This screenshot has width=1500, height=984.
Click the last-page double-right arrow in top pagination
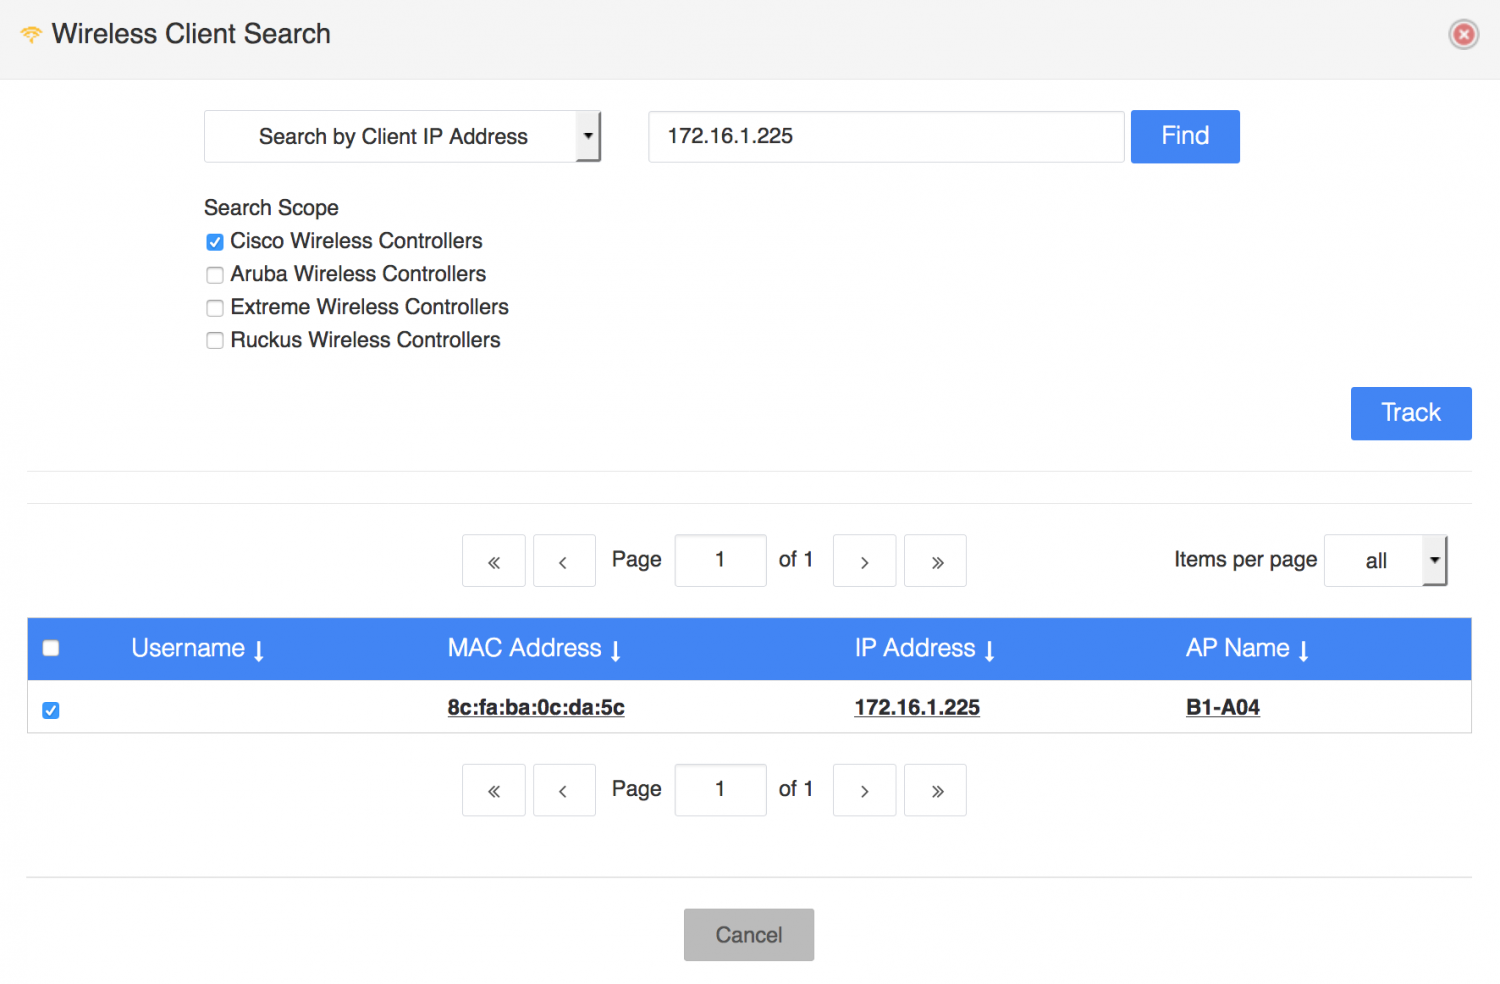(x=935, y=560)
